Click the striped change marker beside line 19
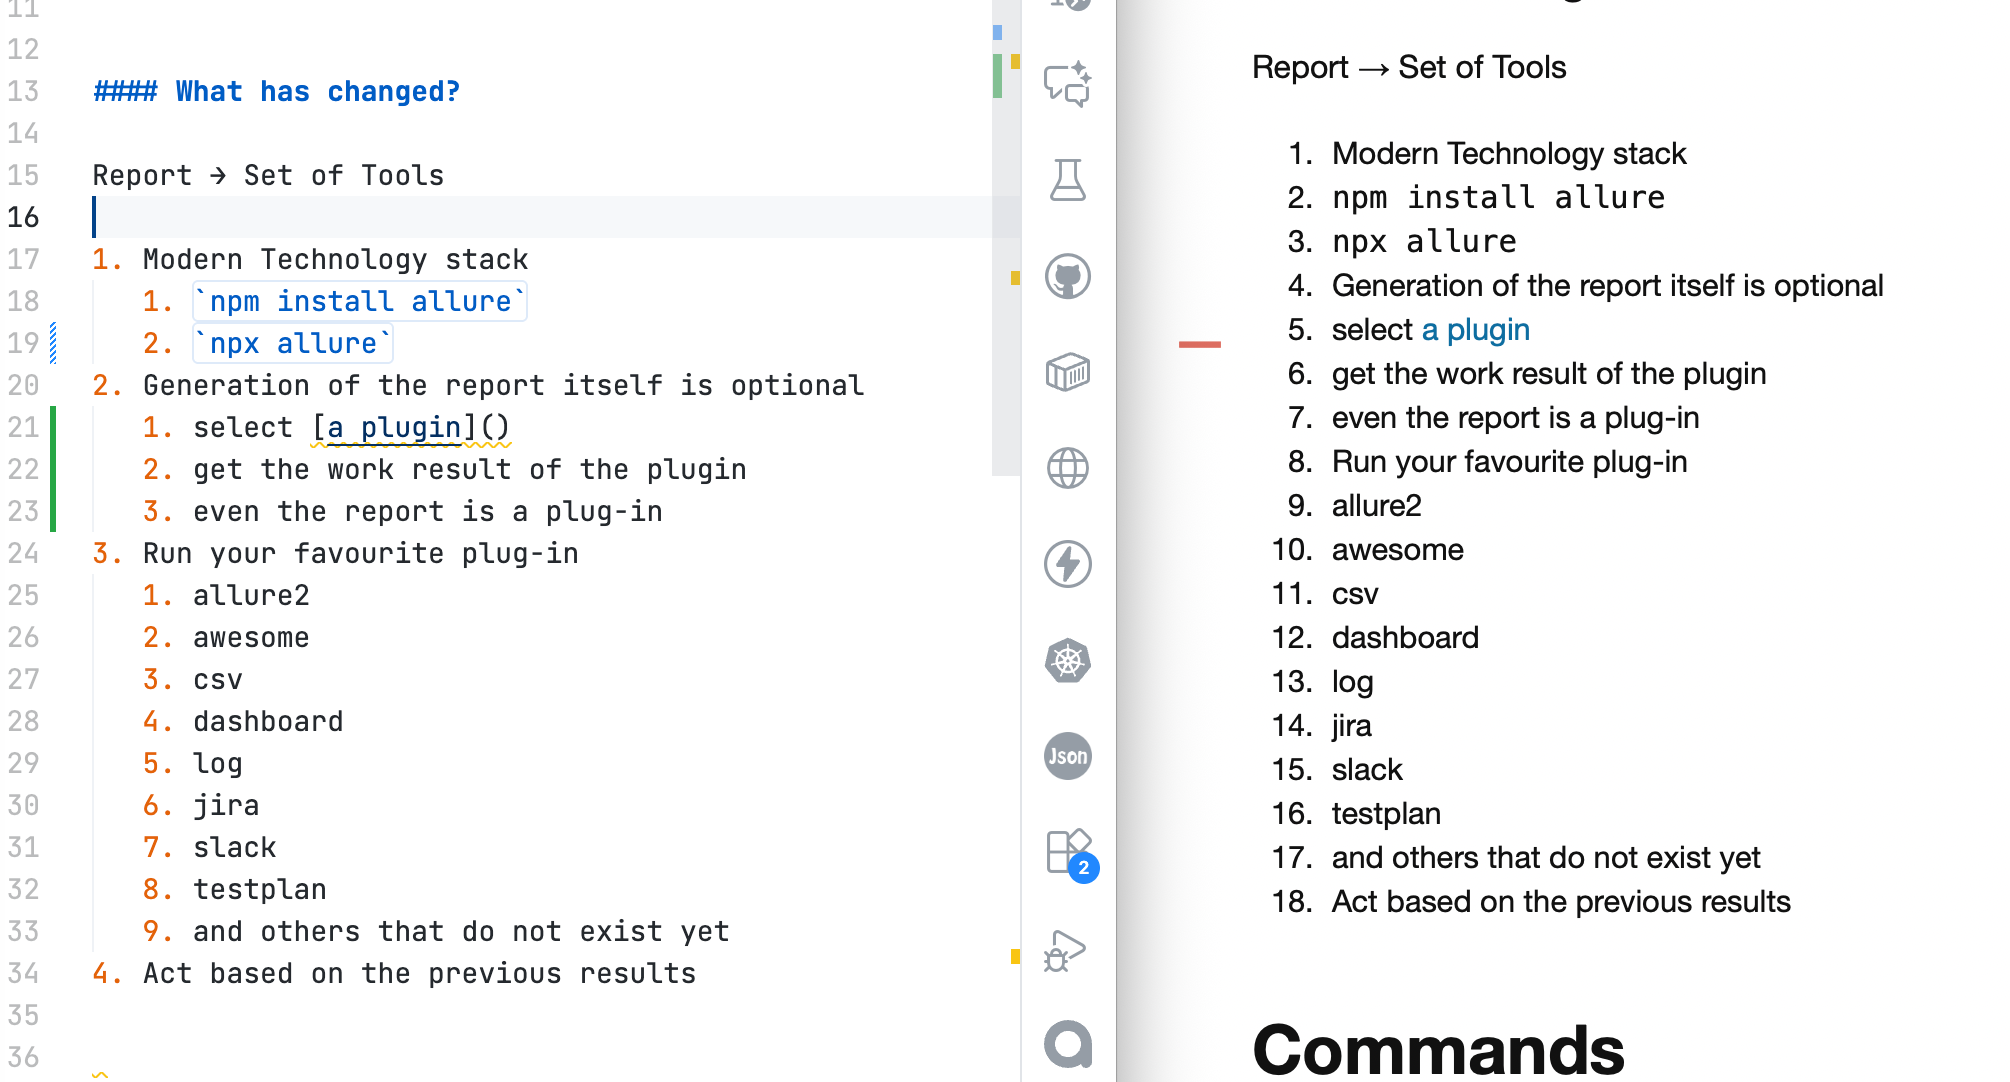The image size is (2010, 1082). [x=53, y=343]
